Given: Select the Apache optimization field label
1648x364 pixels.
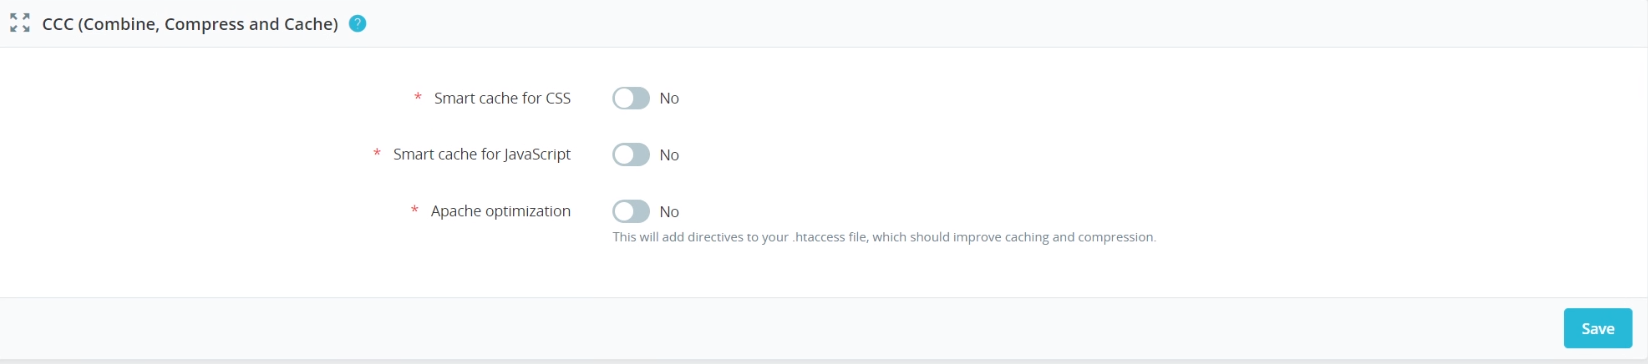Looking at the screenshot, I should (x=501, y=211).
